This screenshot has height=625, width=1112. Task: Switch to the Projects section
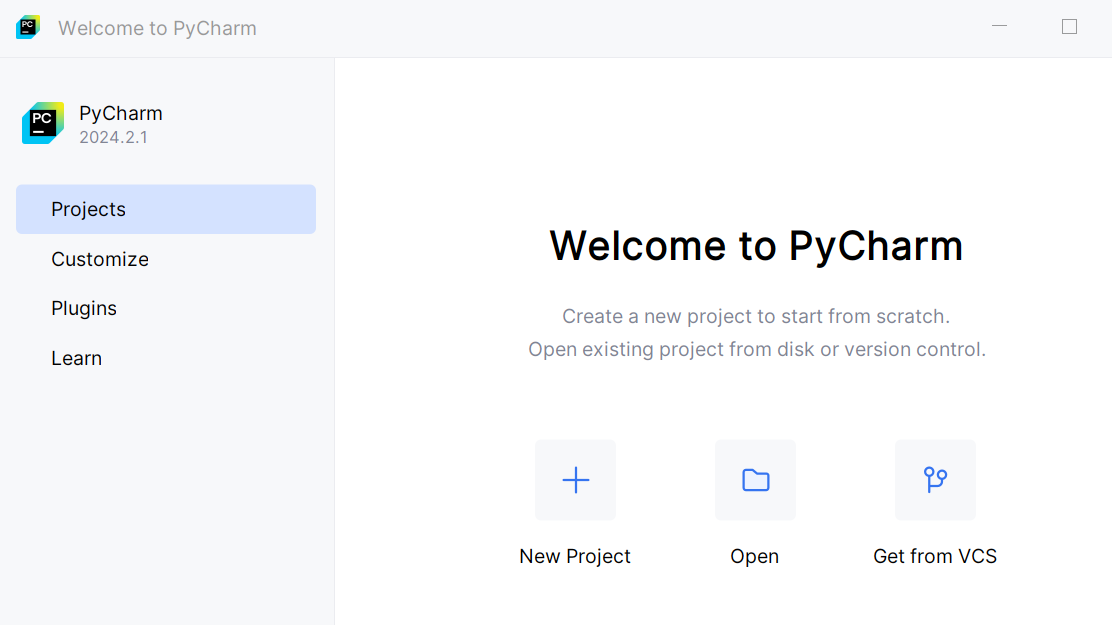(x=88, y=209)
